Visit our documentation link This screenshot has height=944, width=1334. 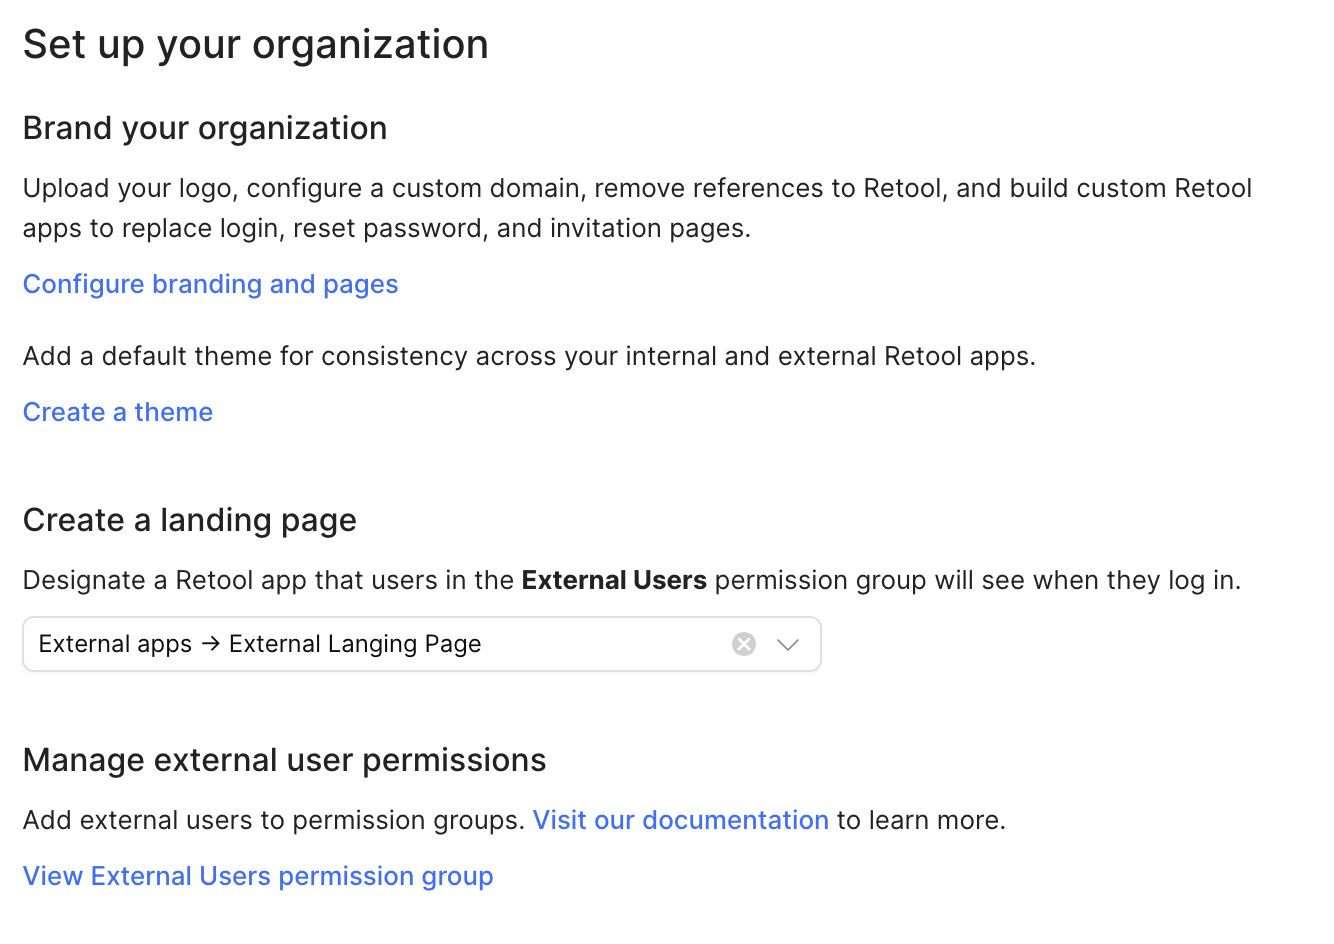[680, 820]
